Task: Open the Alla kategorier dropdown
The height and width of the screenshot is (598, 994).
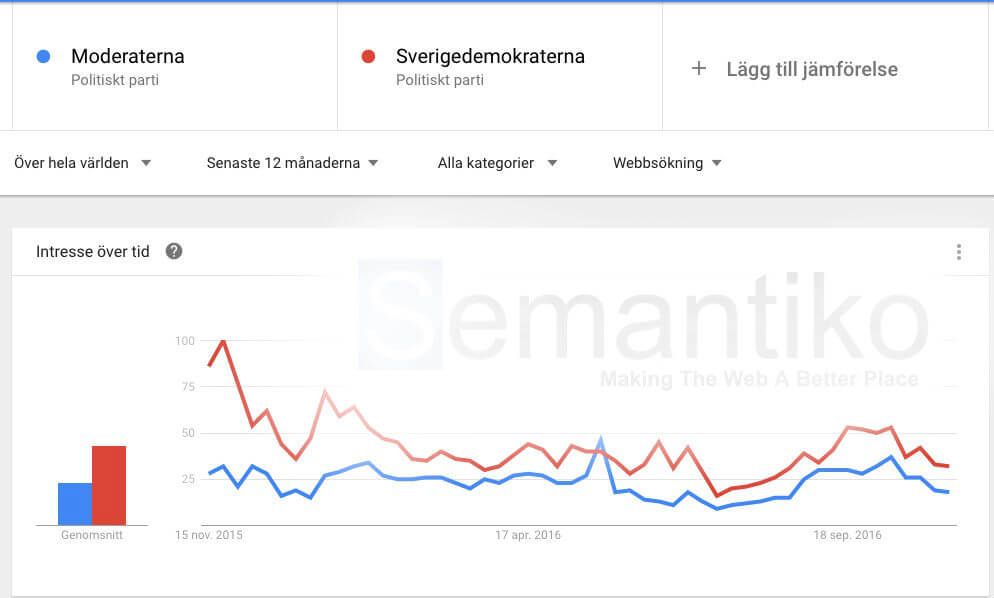Action: point(497,163)
